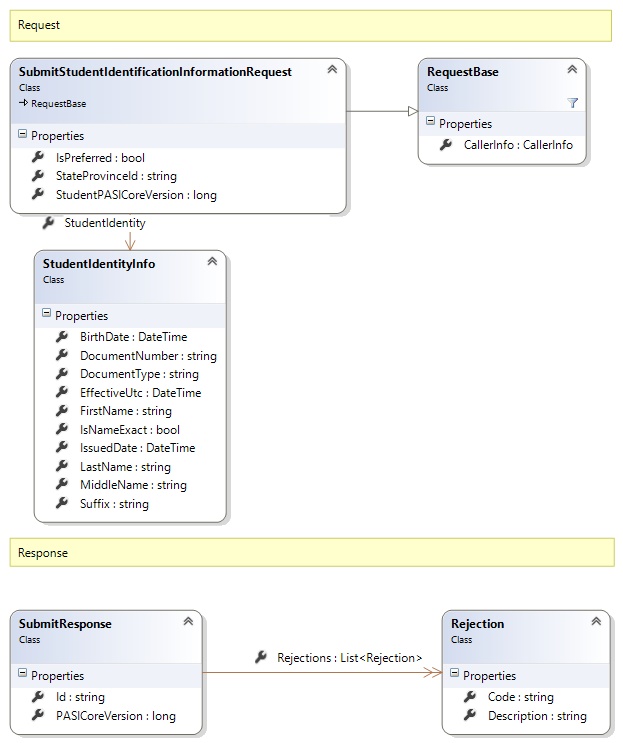623x743 pixels.
Task: Collapse StudentIdentityInfo class using chevron
Action: [x=211, y=261]
